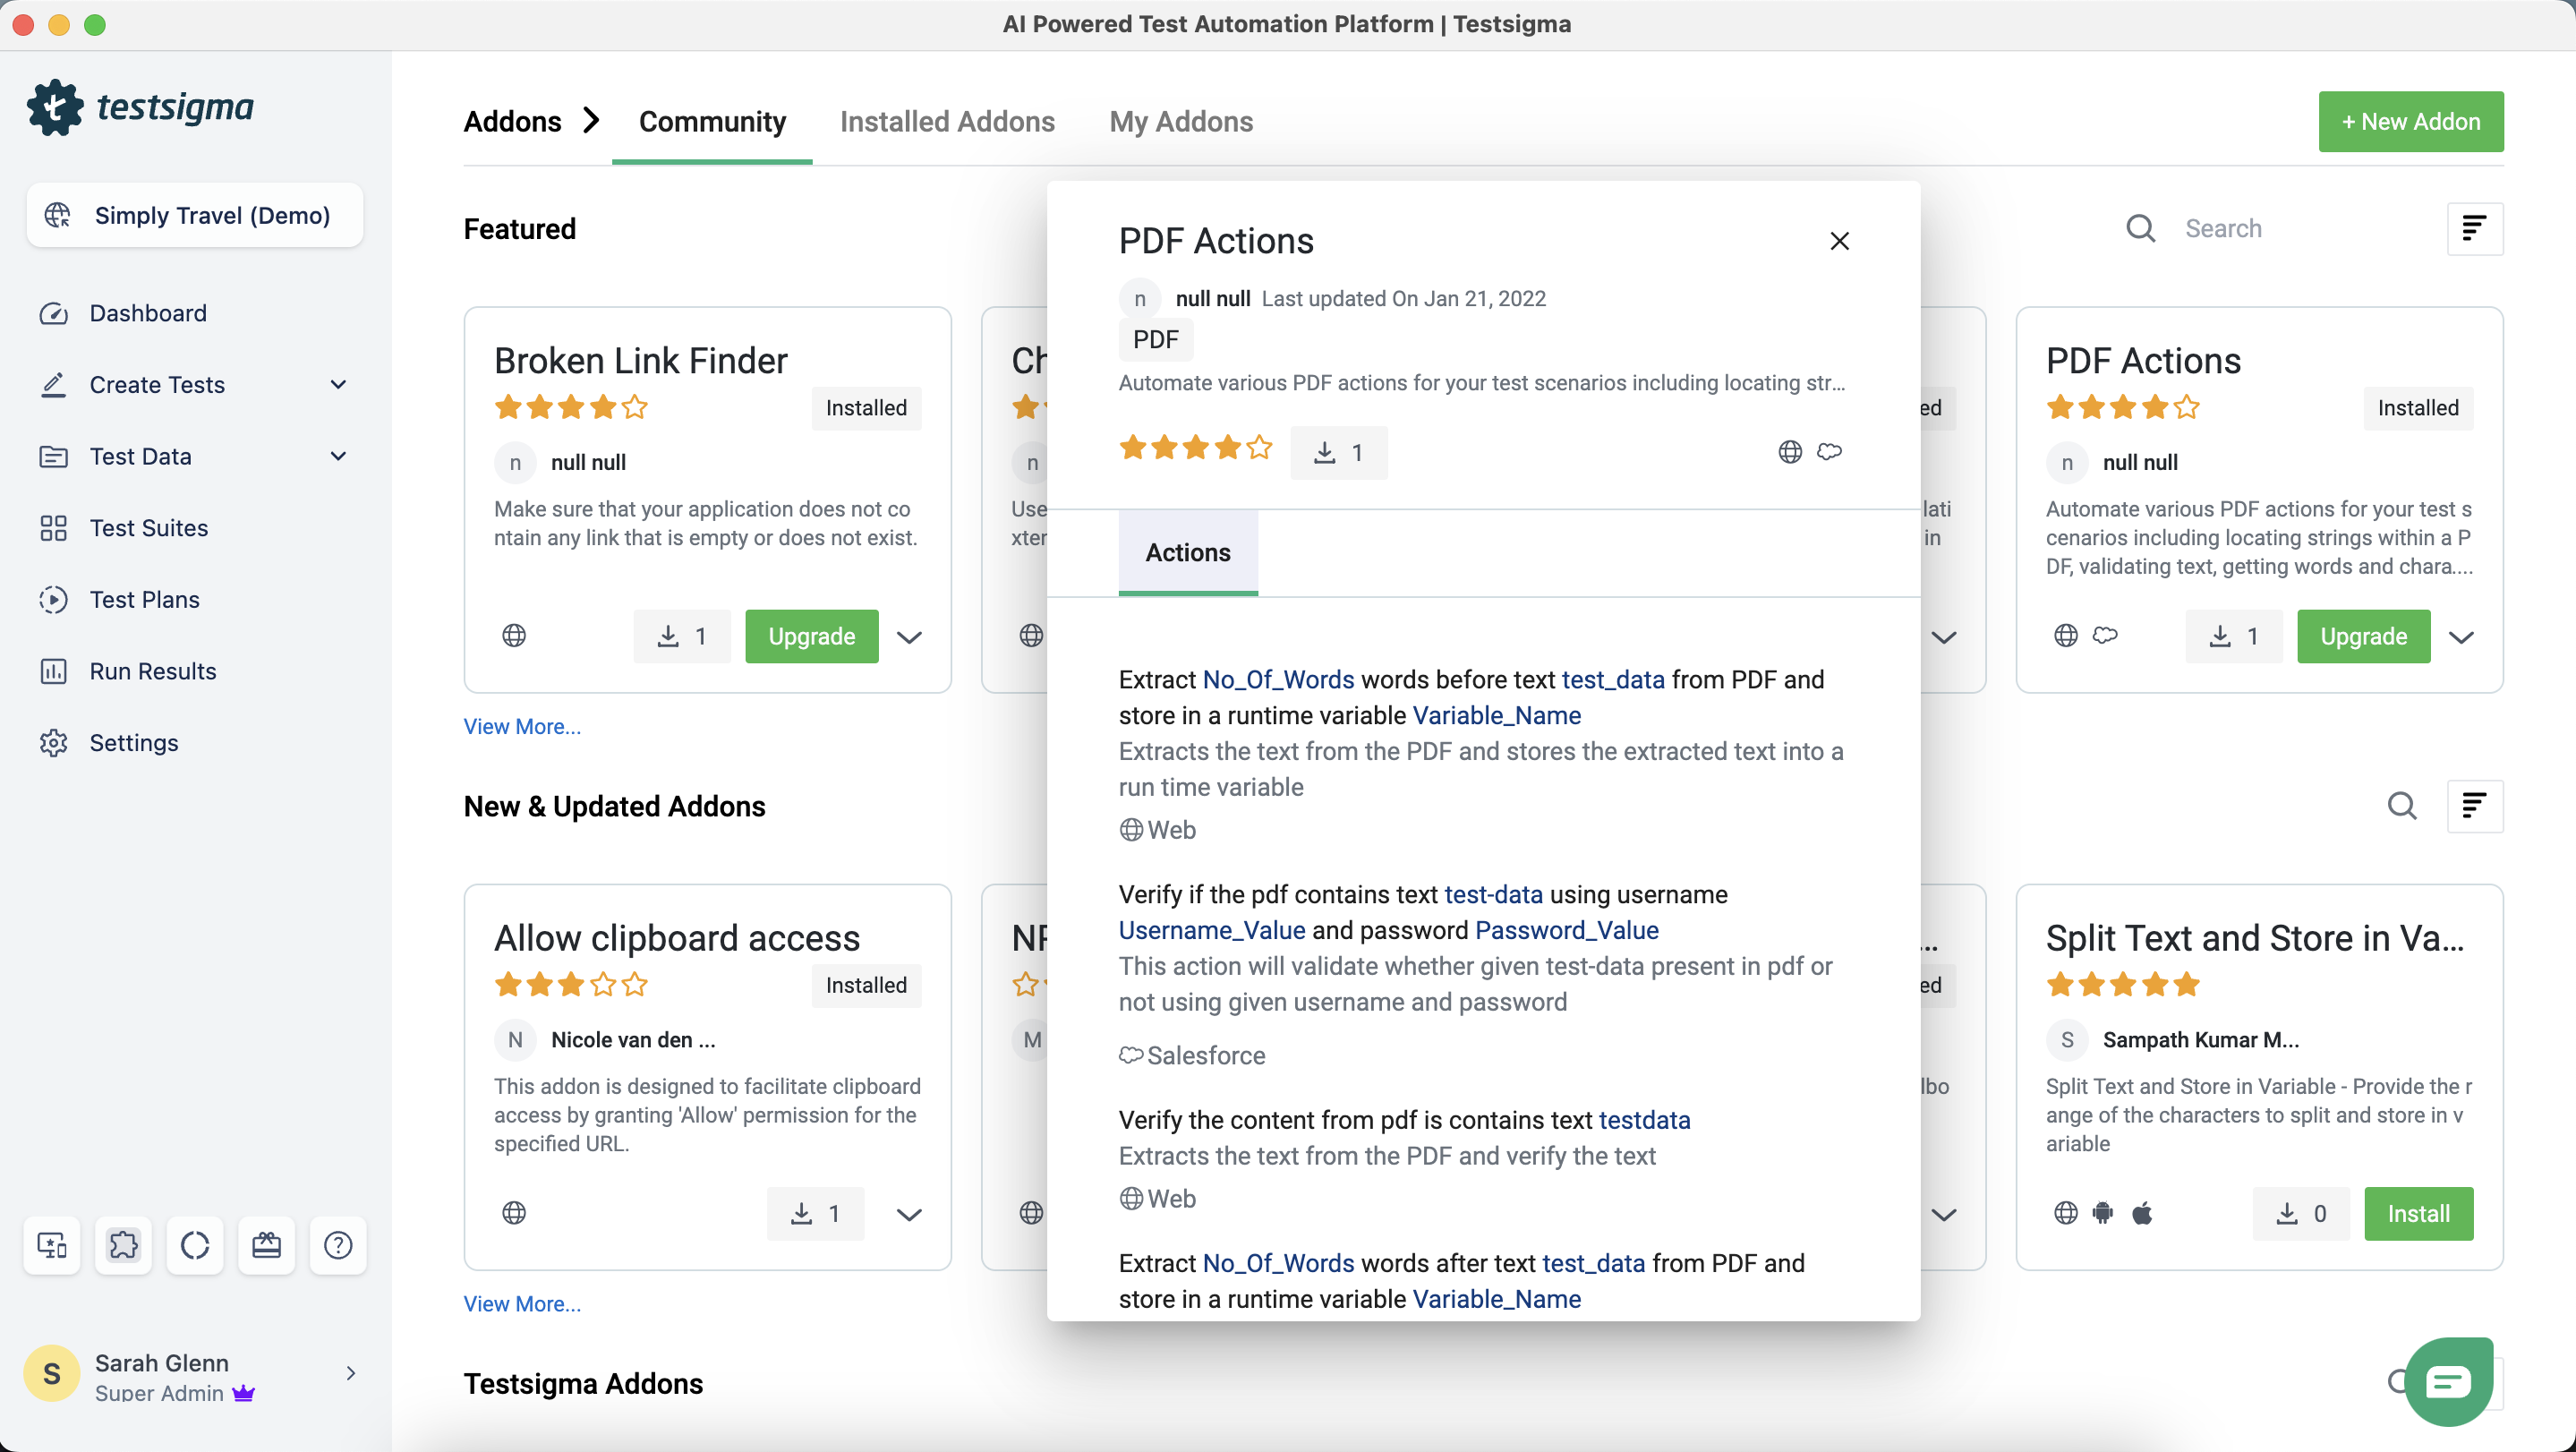Click 'Verify the content from pdf' action text
Image resolution: width=2576 pixels, height=1452 pixels.
[x=1404, y=1120]
